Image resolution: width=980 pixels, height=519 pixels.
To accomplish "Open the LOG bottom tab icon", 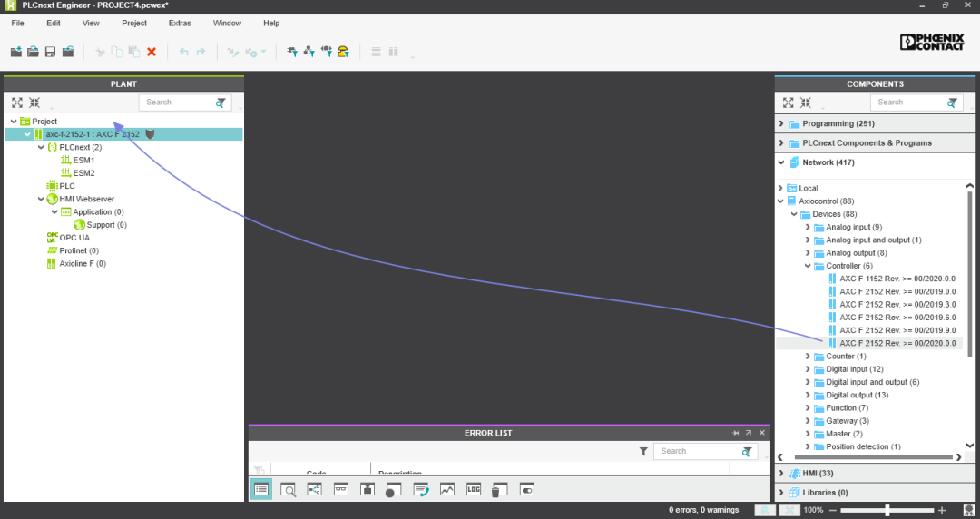I will coord(473,490).
